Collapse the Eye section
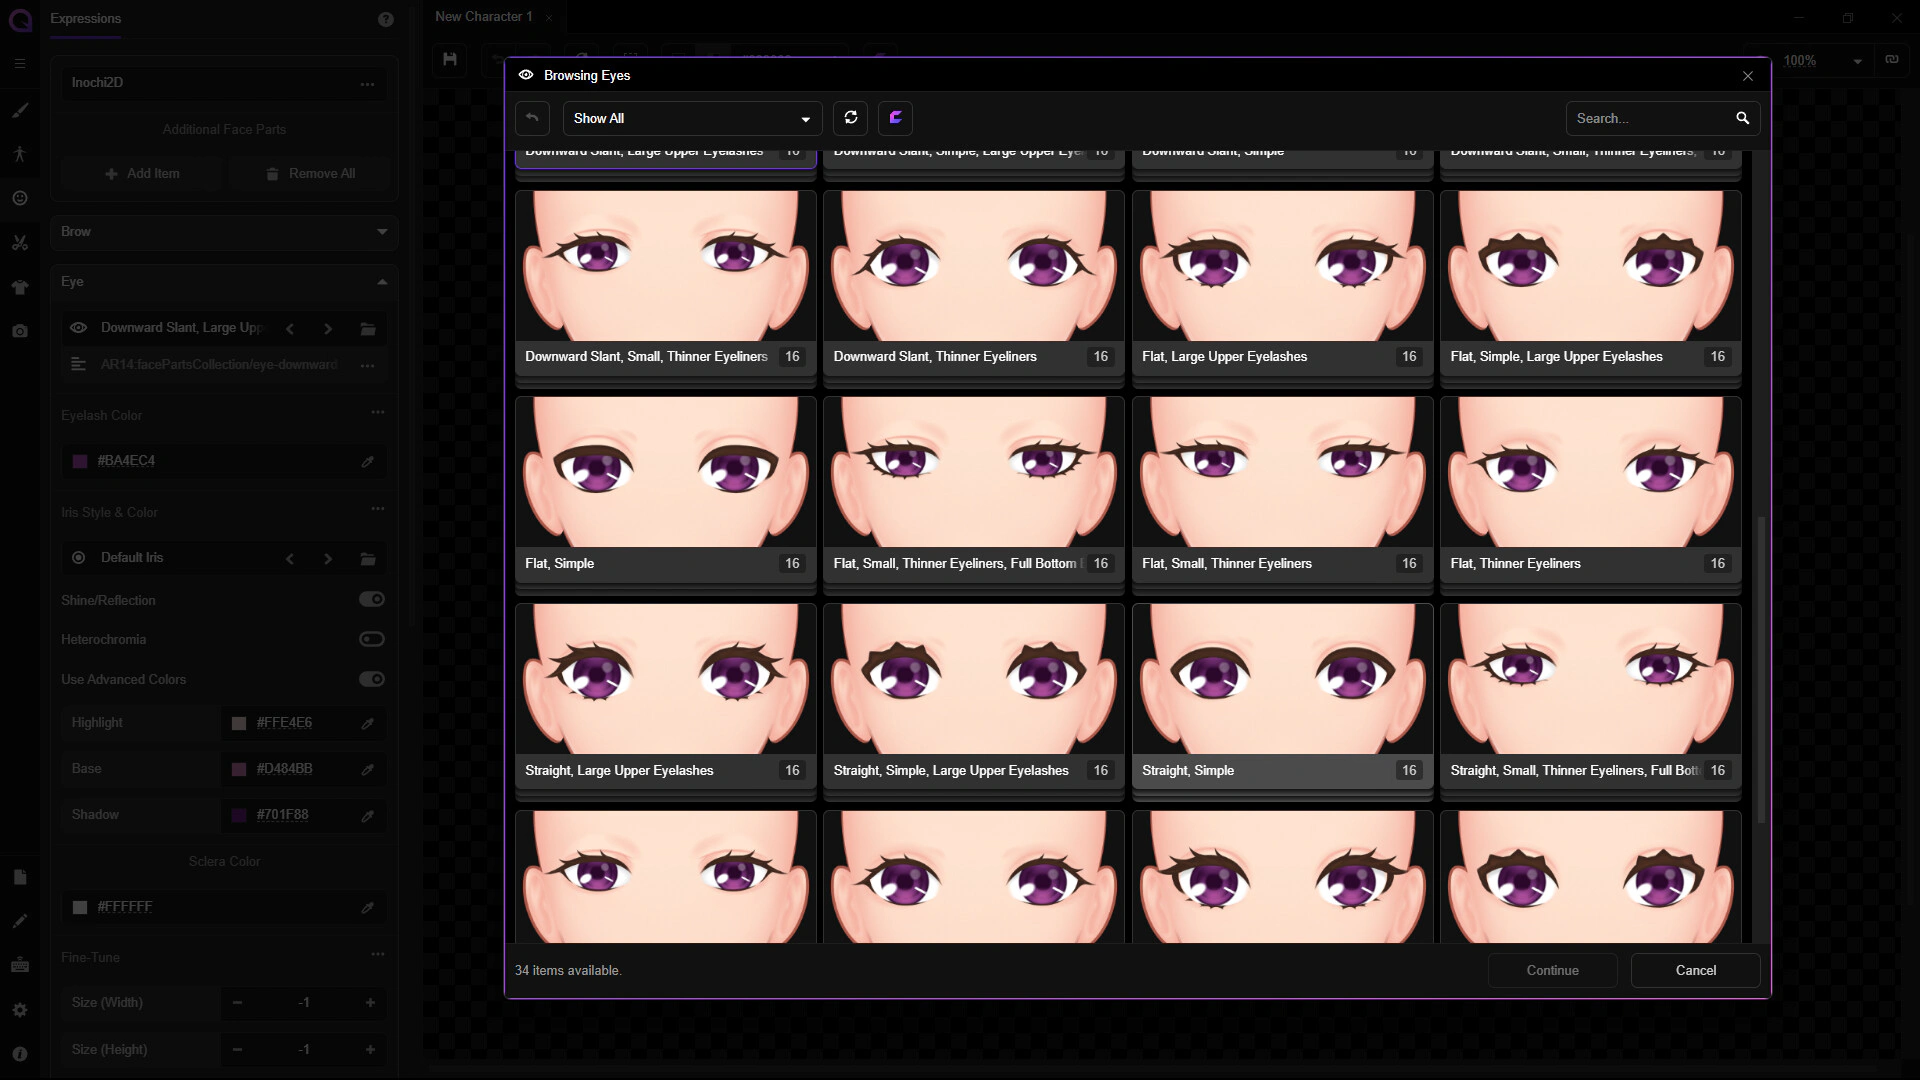Image resolution: width=1920 pixels, height=1080 pixels. (x=224, y=282)
